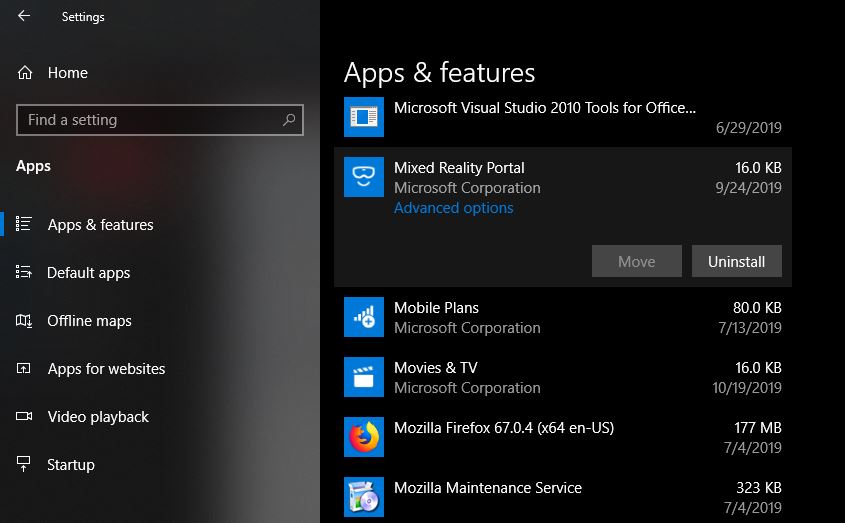
Task: Open Apps for websites page
Action: pos(106,369)
